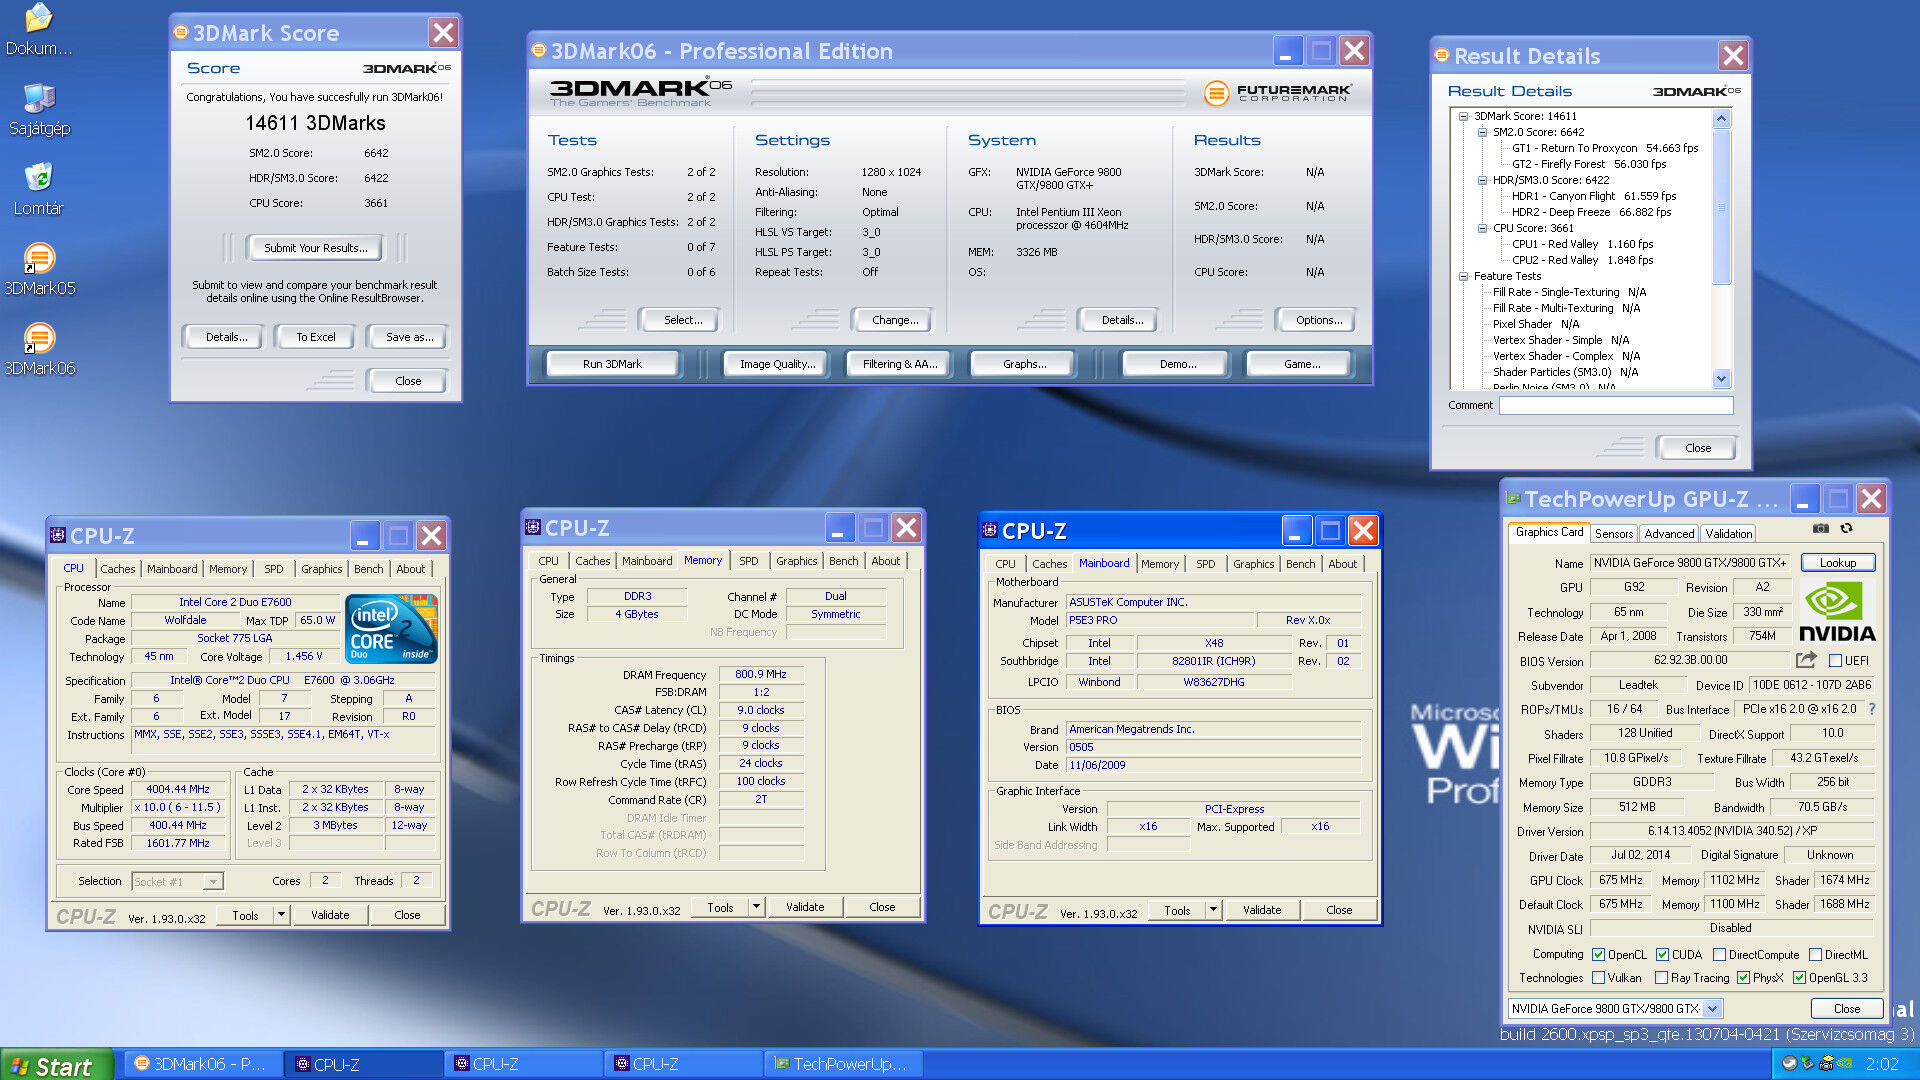Open the Dokum... folder desktop icon

(38, 28)
